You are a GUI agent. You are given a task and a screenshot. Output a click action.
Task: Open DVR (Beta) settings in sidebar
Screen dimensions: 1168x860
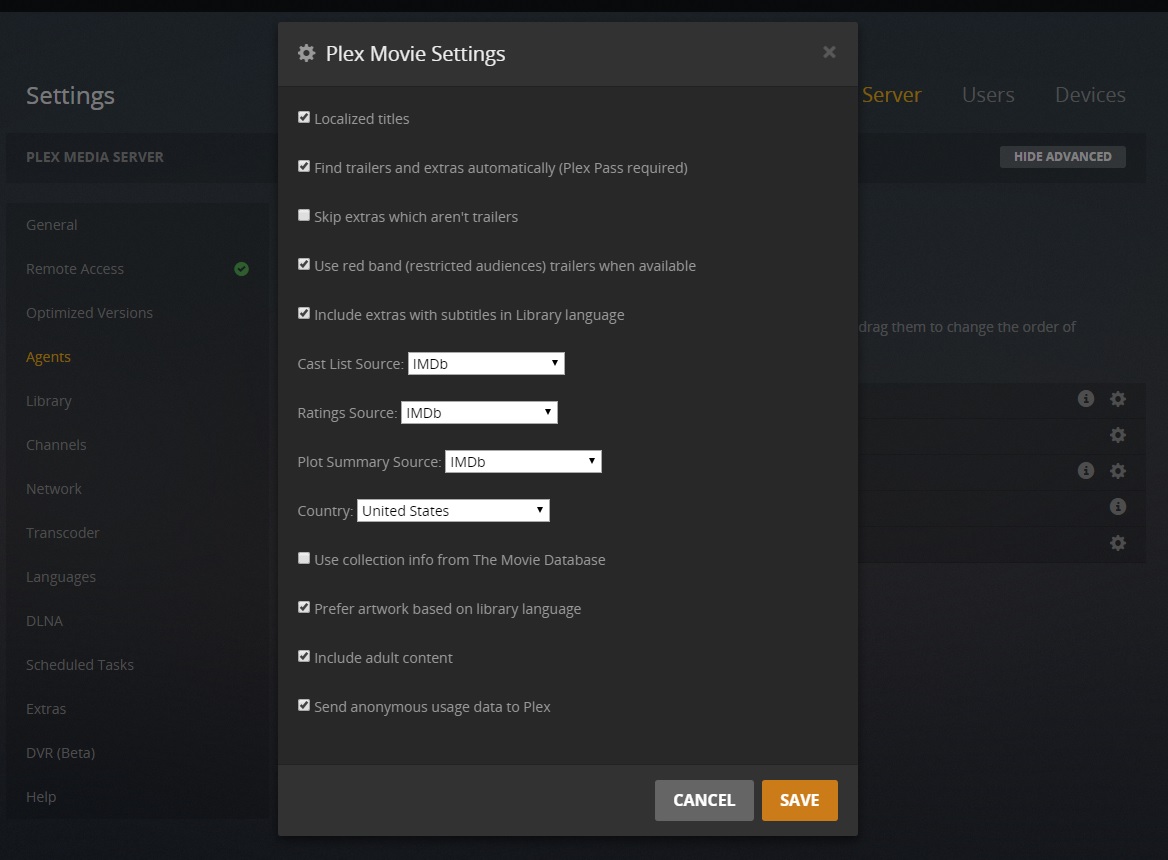[60, 753]
